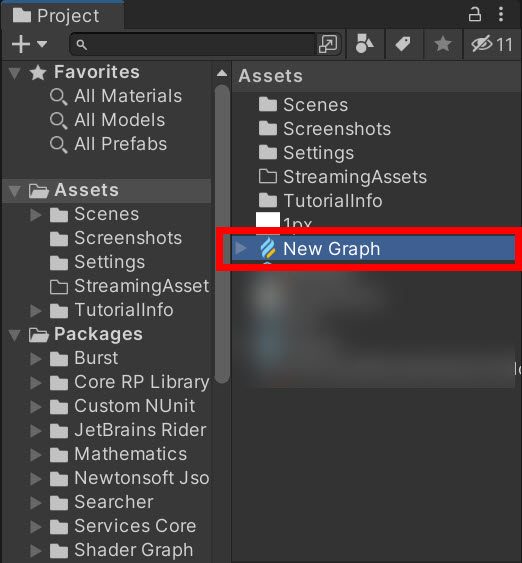Open the Project tab
Viewport: 522px width, 563px height.
click(62, 16)
